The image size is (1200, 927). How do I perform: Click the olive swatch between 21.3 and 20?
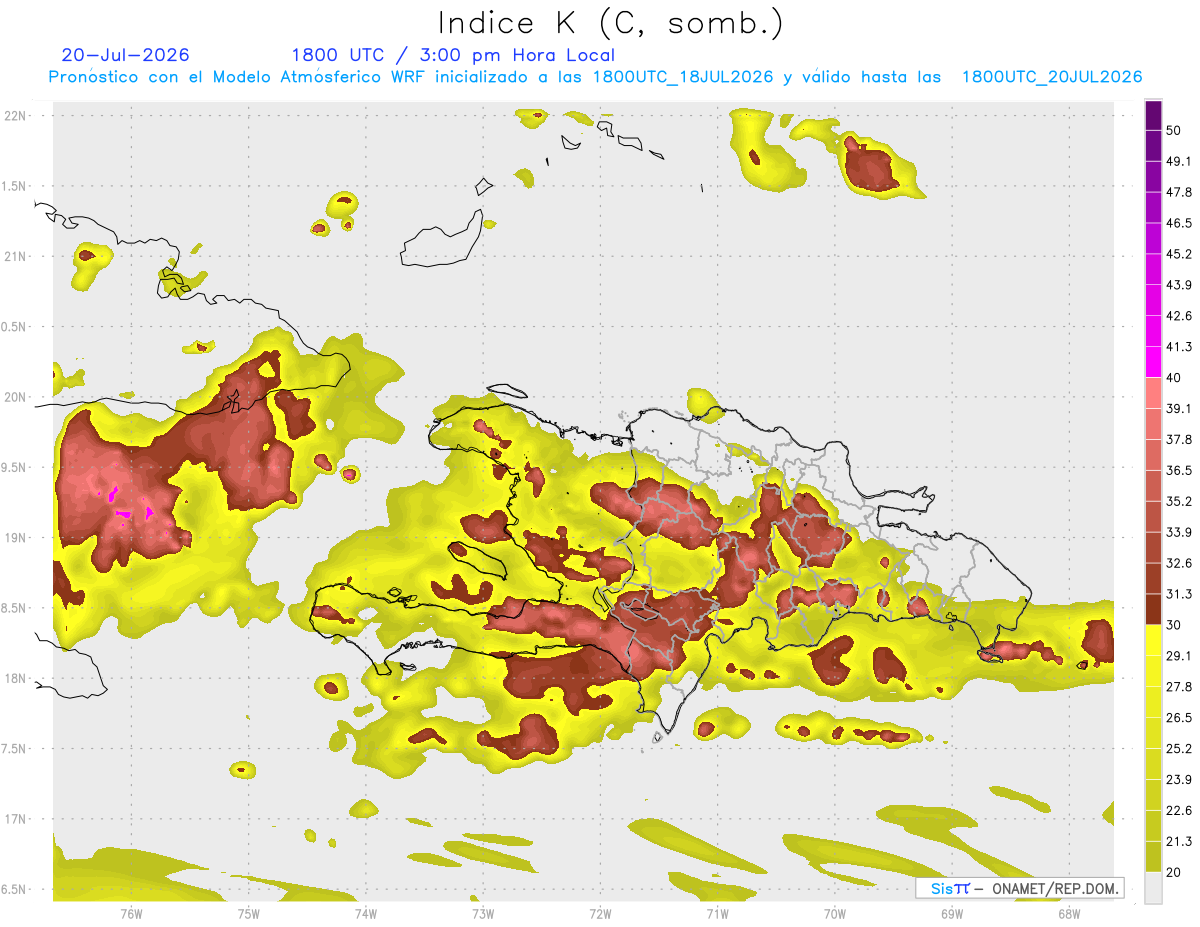[1153, 857]
